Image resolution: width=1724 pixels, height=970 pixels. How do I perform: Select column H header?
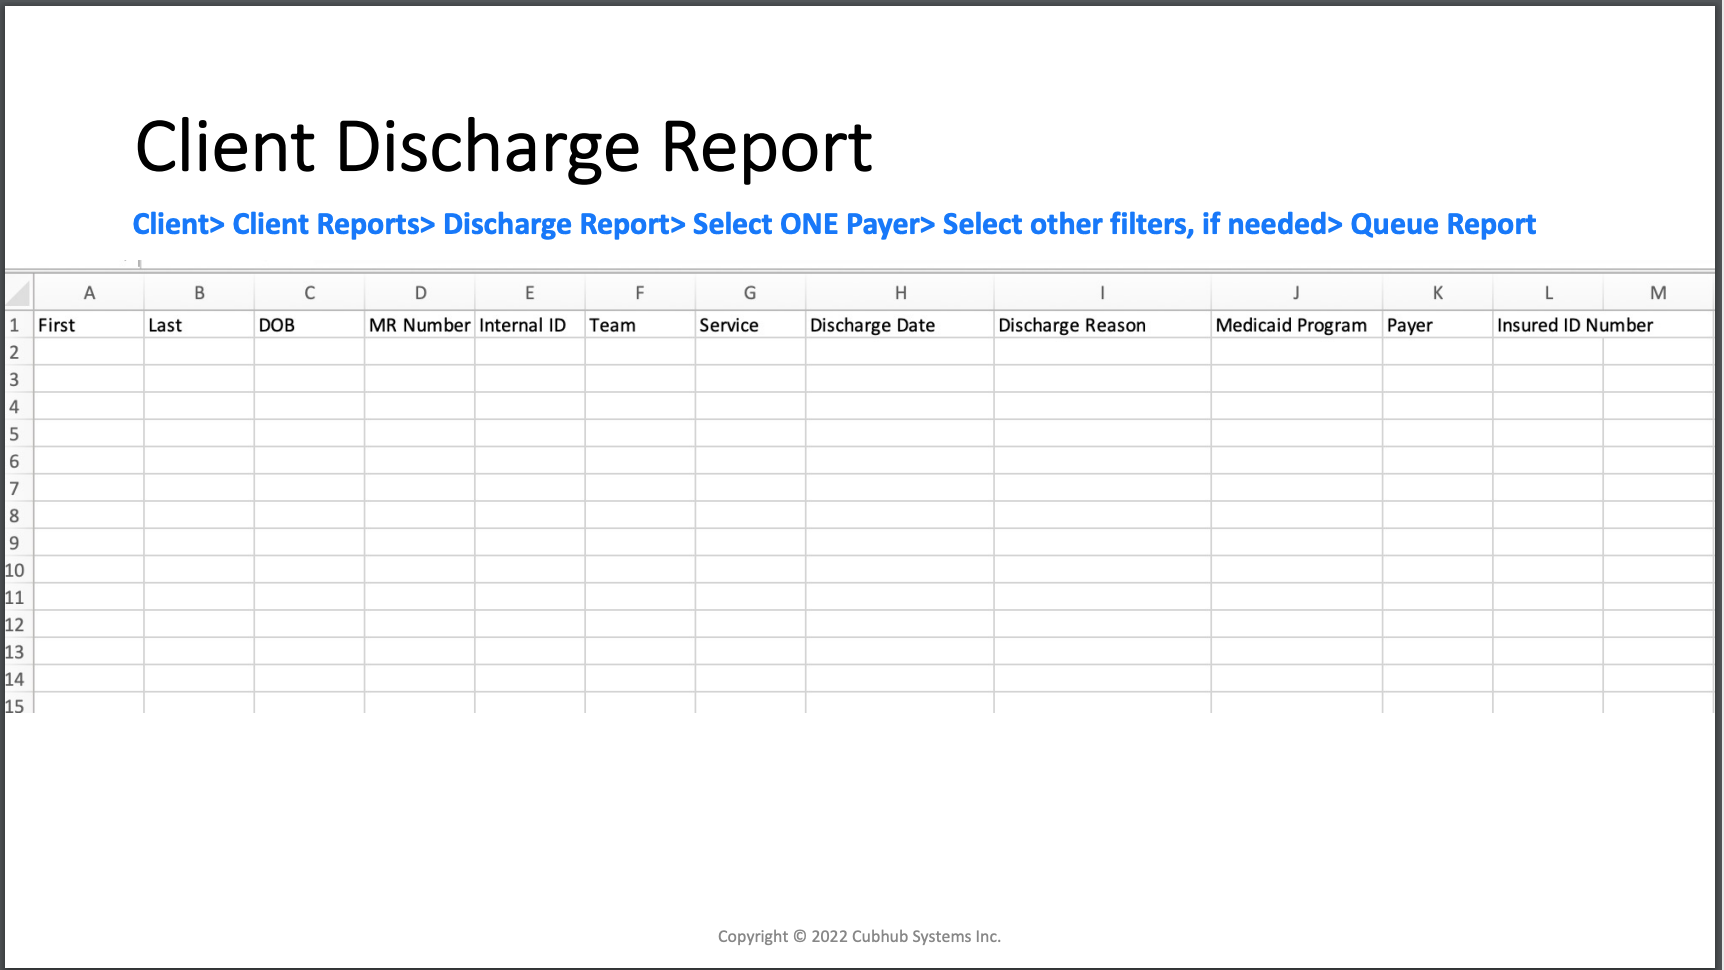(900, 293)
